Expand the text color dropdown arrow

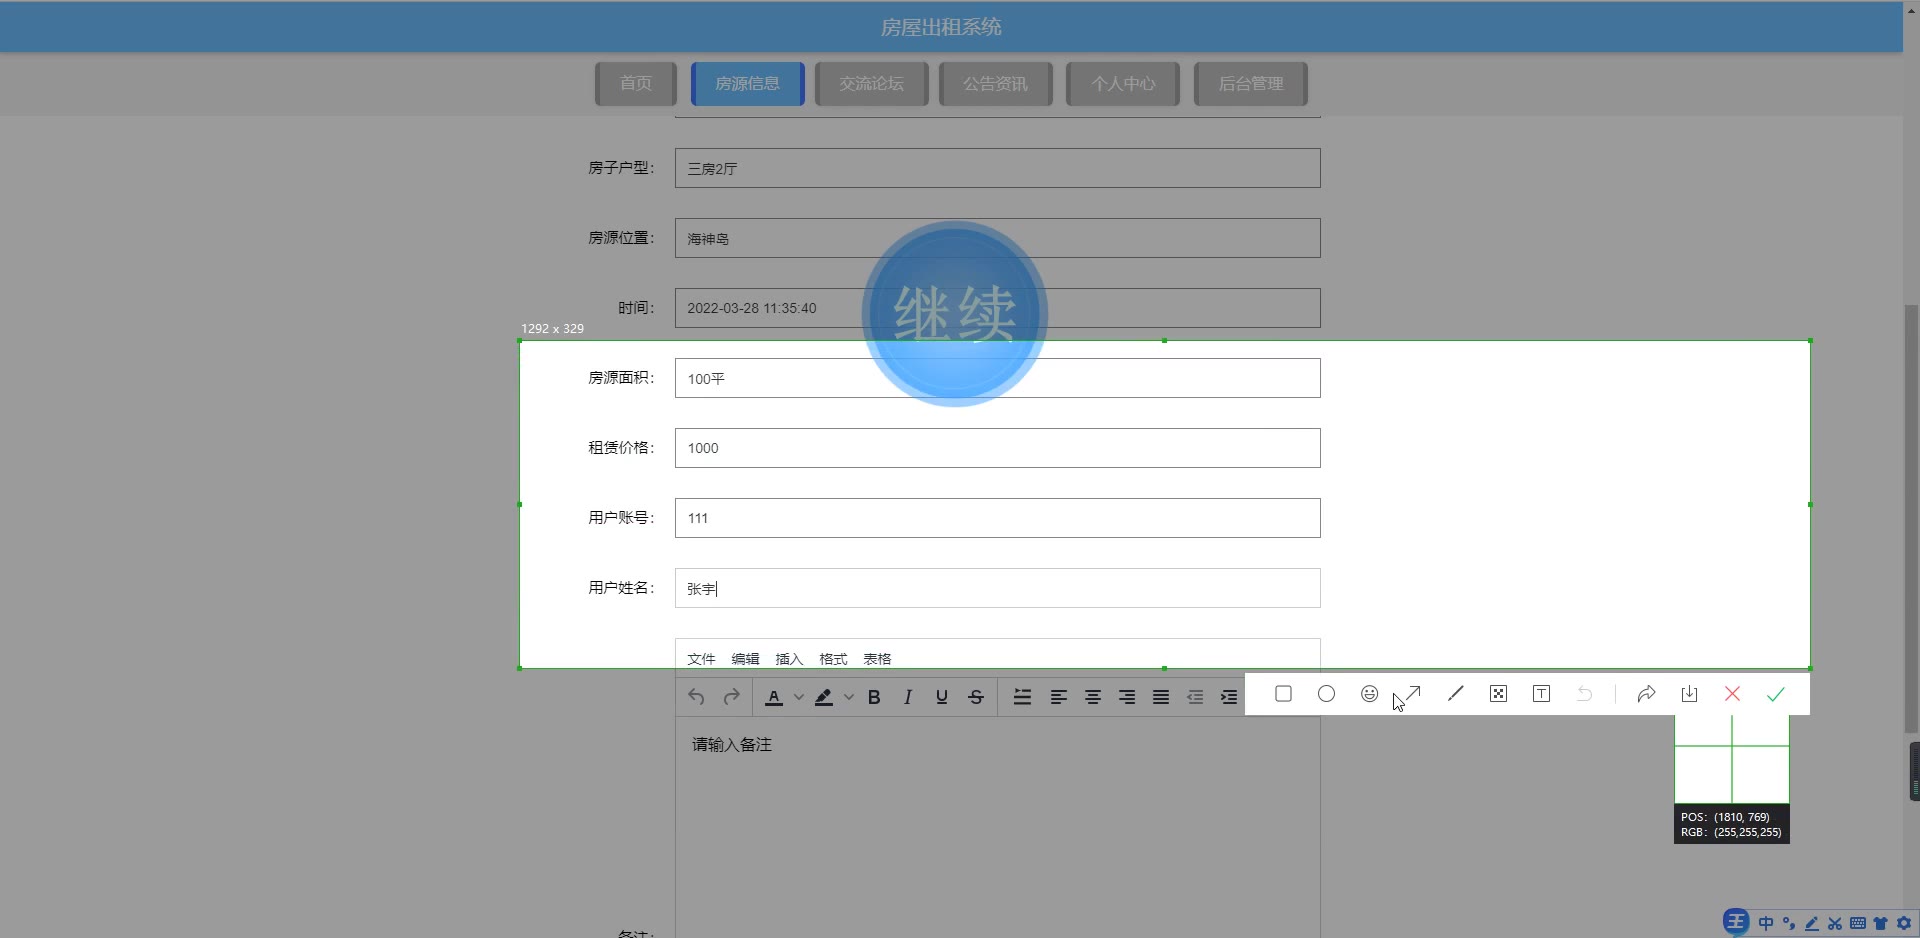tap(798, 698)
